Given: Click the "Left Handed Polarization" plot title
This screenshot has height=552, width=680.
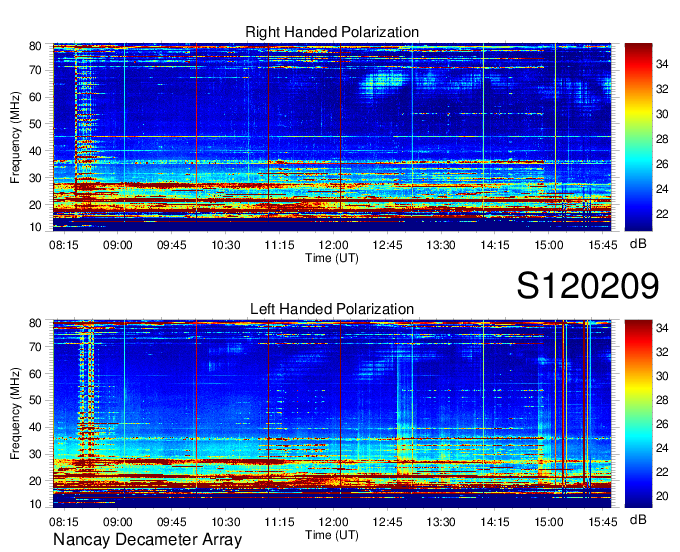Looking at the screenshot, I should (332, 309).
